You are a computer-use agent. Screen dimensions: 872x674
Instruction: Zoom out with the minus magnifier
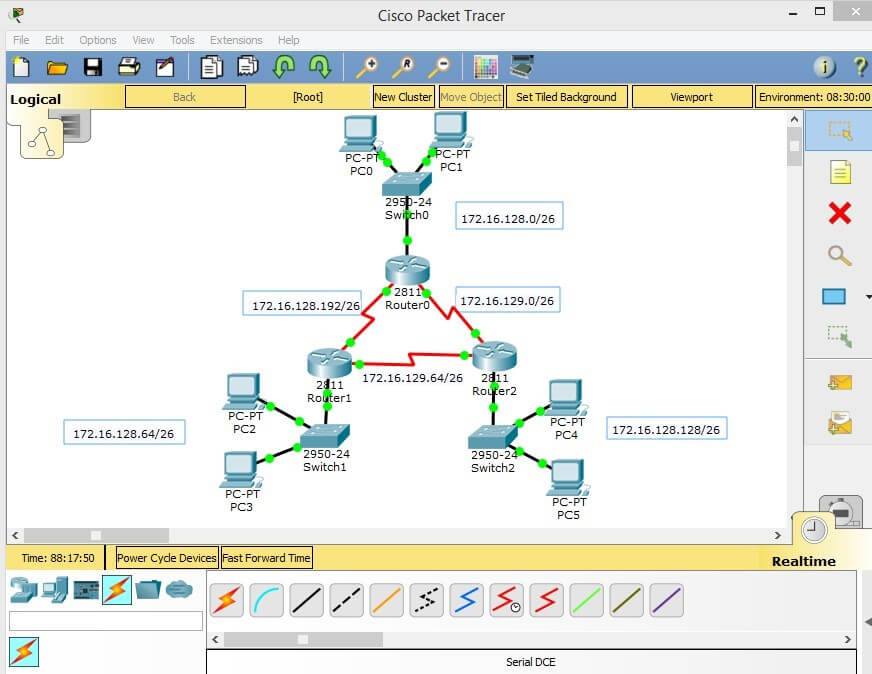point(439,67)
